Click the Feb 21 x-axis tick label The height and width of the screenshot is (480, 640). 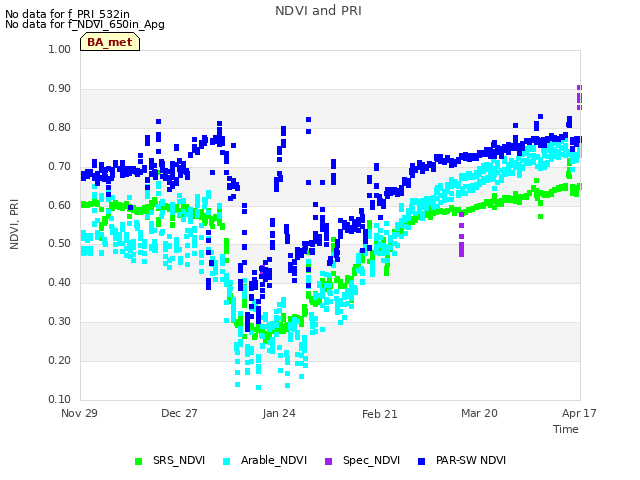click(x=380, y=414)
